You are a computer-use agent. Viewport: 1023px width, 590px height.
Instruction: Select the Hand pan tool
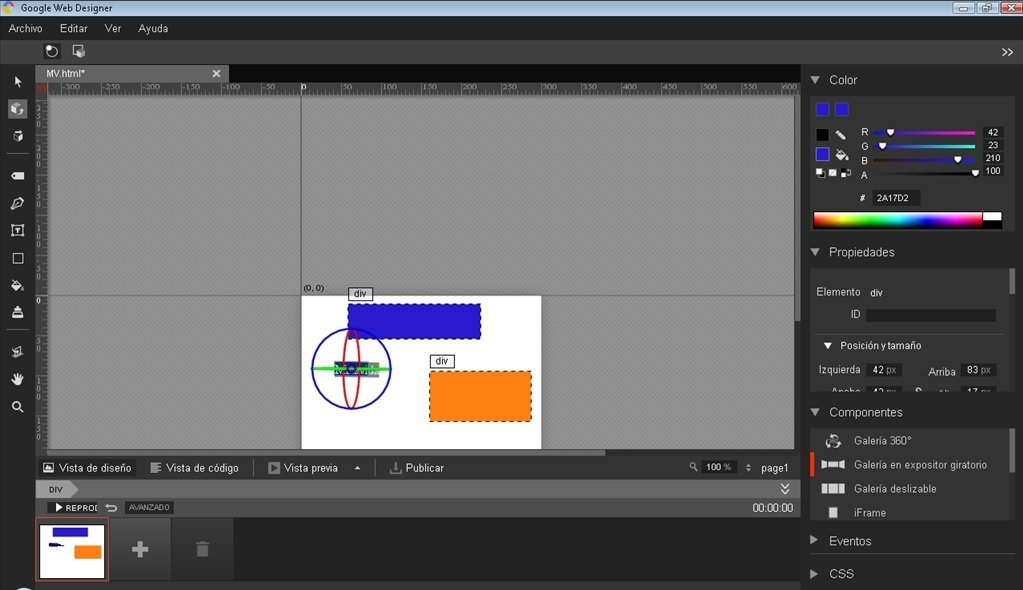coord(18,379)
